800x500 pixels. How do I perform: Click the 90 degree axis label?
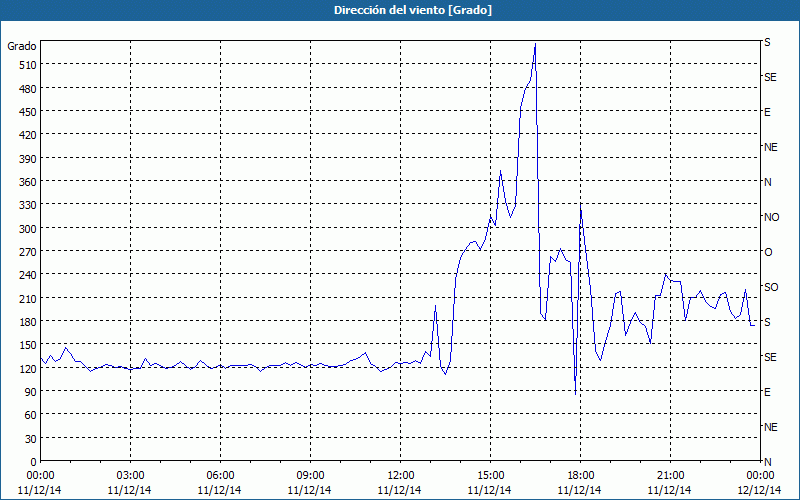pyautogui.click(x=30, y=392)
